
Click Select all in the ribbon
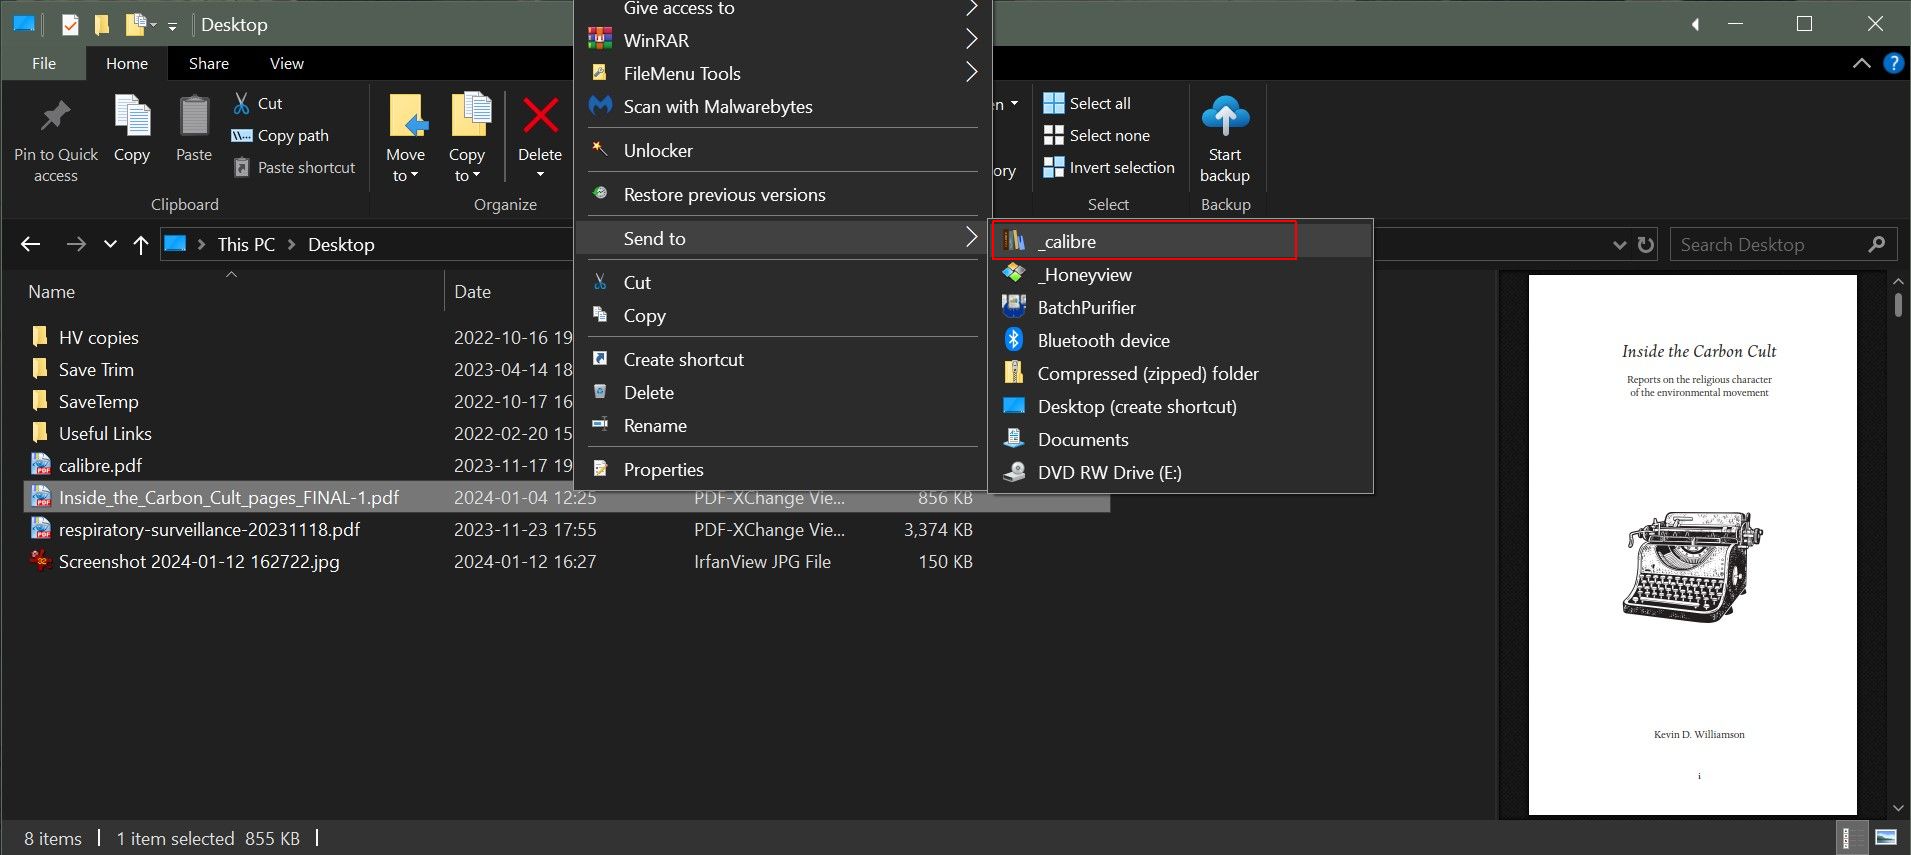(x=1087, y=103)
